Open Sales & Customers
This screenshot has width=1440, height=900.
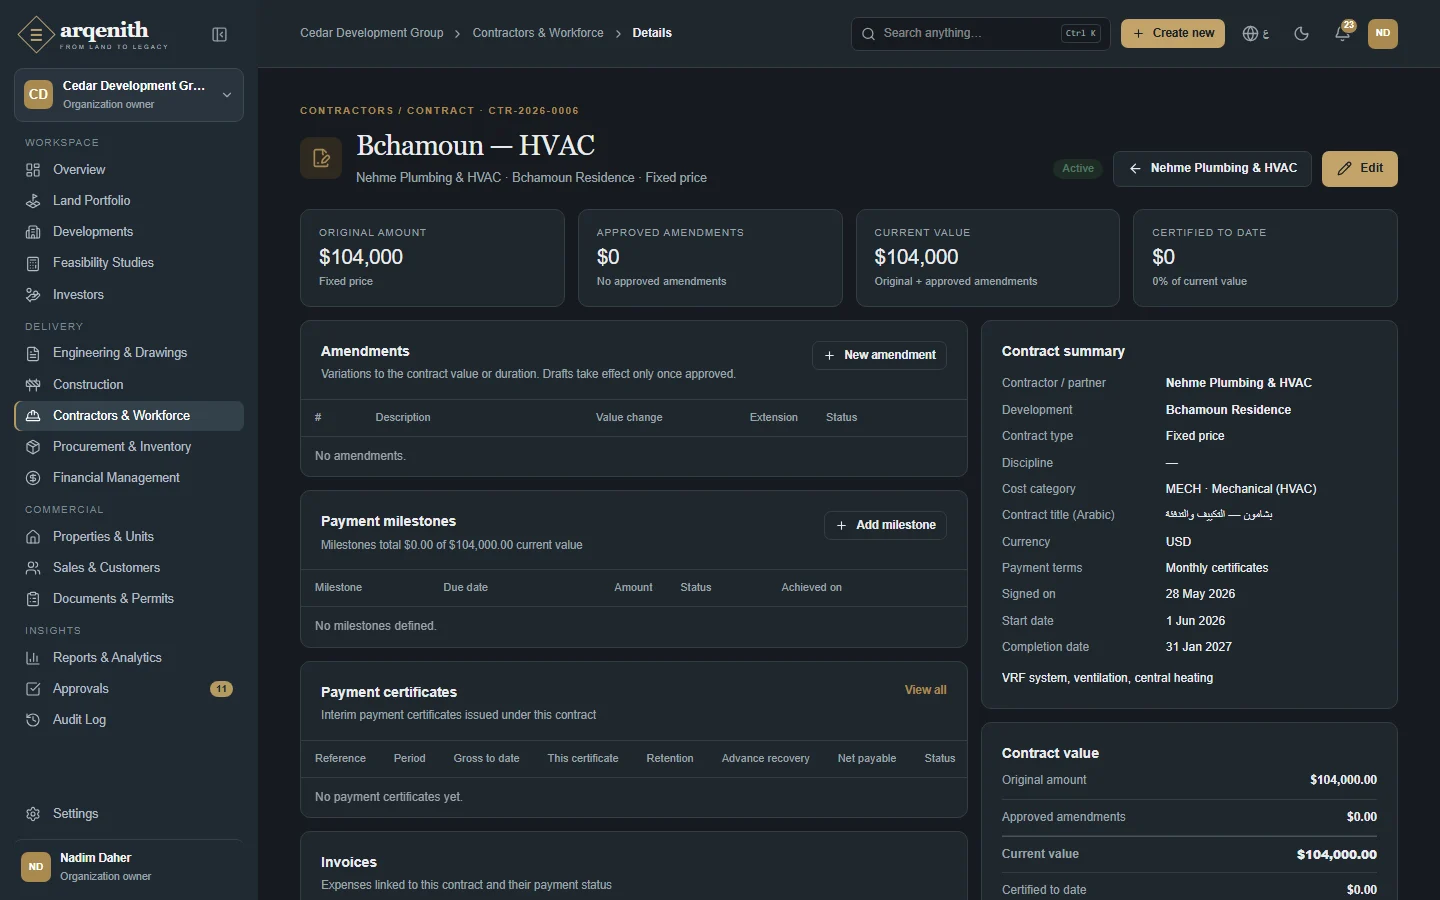(x=129, y=568)
